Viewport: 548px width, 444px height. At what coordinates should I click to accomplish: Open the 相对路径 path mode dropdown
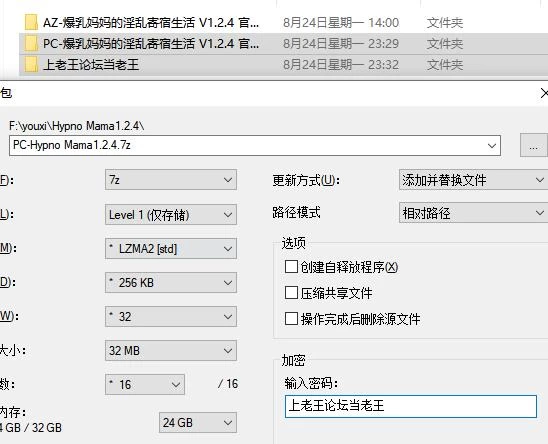[x=474, y=213]
